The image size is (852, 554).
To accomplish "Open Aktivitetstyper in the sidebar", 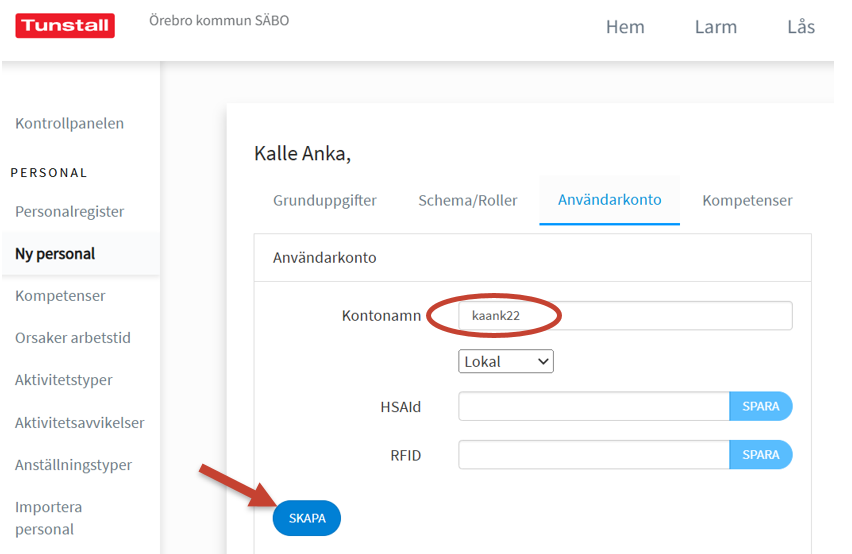I will 64,380.
